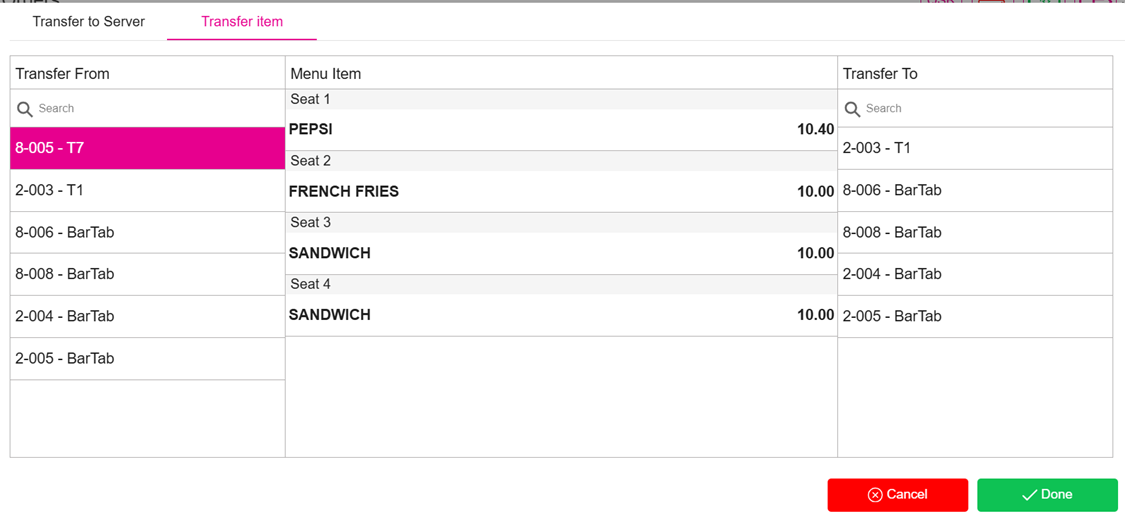Confirm with the green Done button

tap(1046, 495)
